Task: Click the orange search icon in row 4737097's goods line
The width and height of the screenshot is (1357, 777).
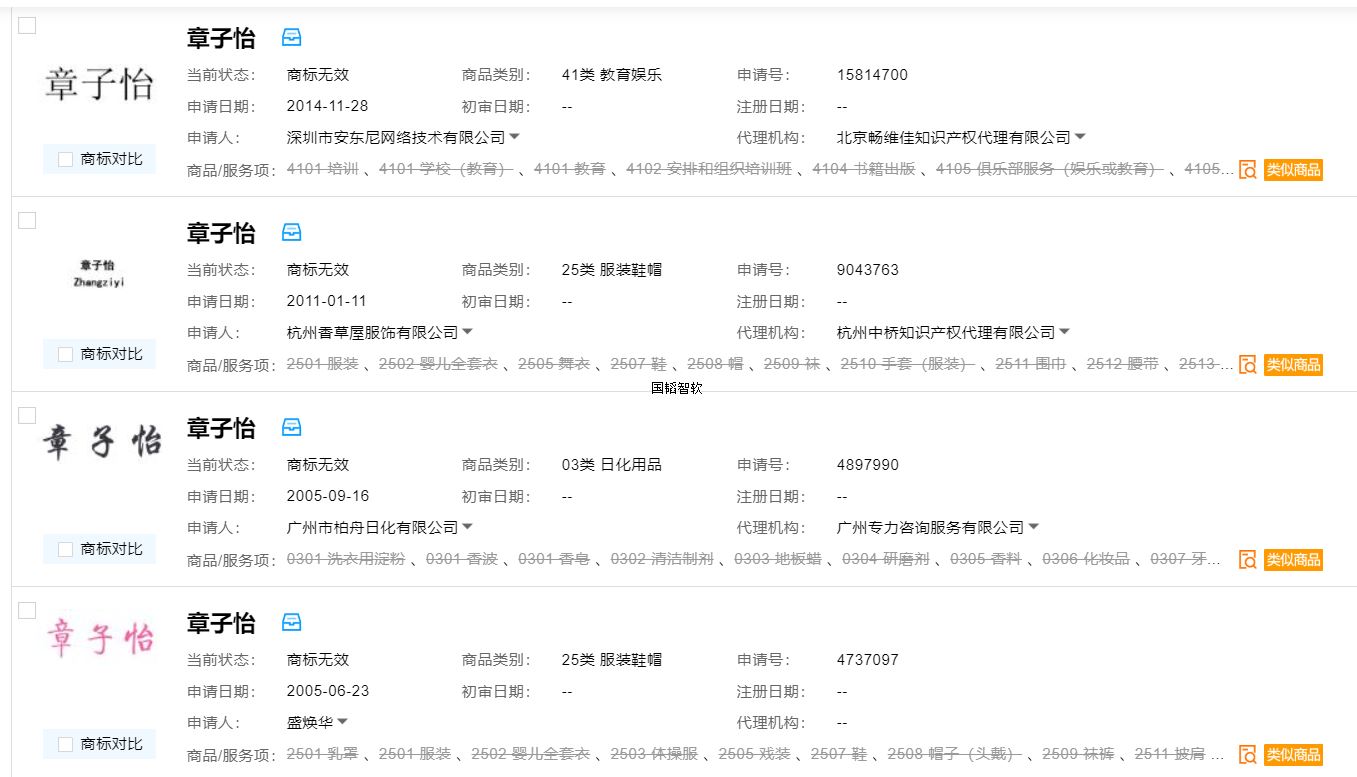Action: pos(1247,755)
